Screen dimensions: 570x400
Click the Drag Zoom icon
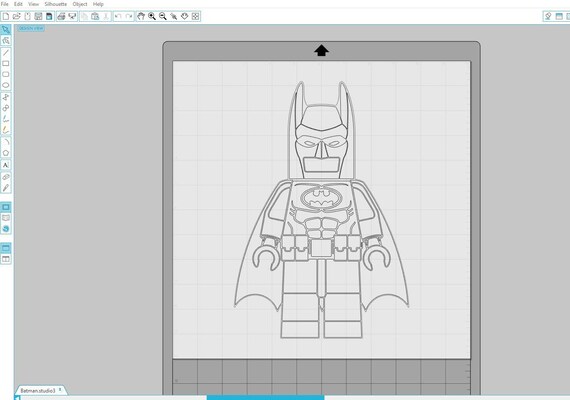point(185,16)
